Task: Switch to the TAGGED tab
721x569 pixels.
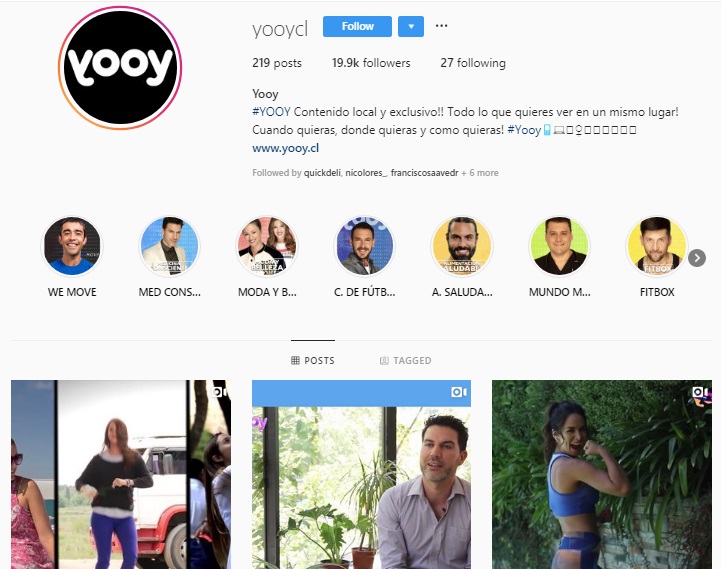Action: click(406, 360)
